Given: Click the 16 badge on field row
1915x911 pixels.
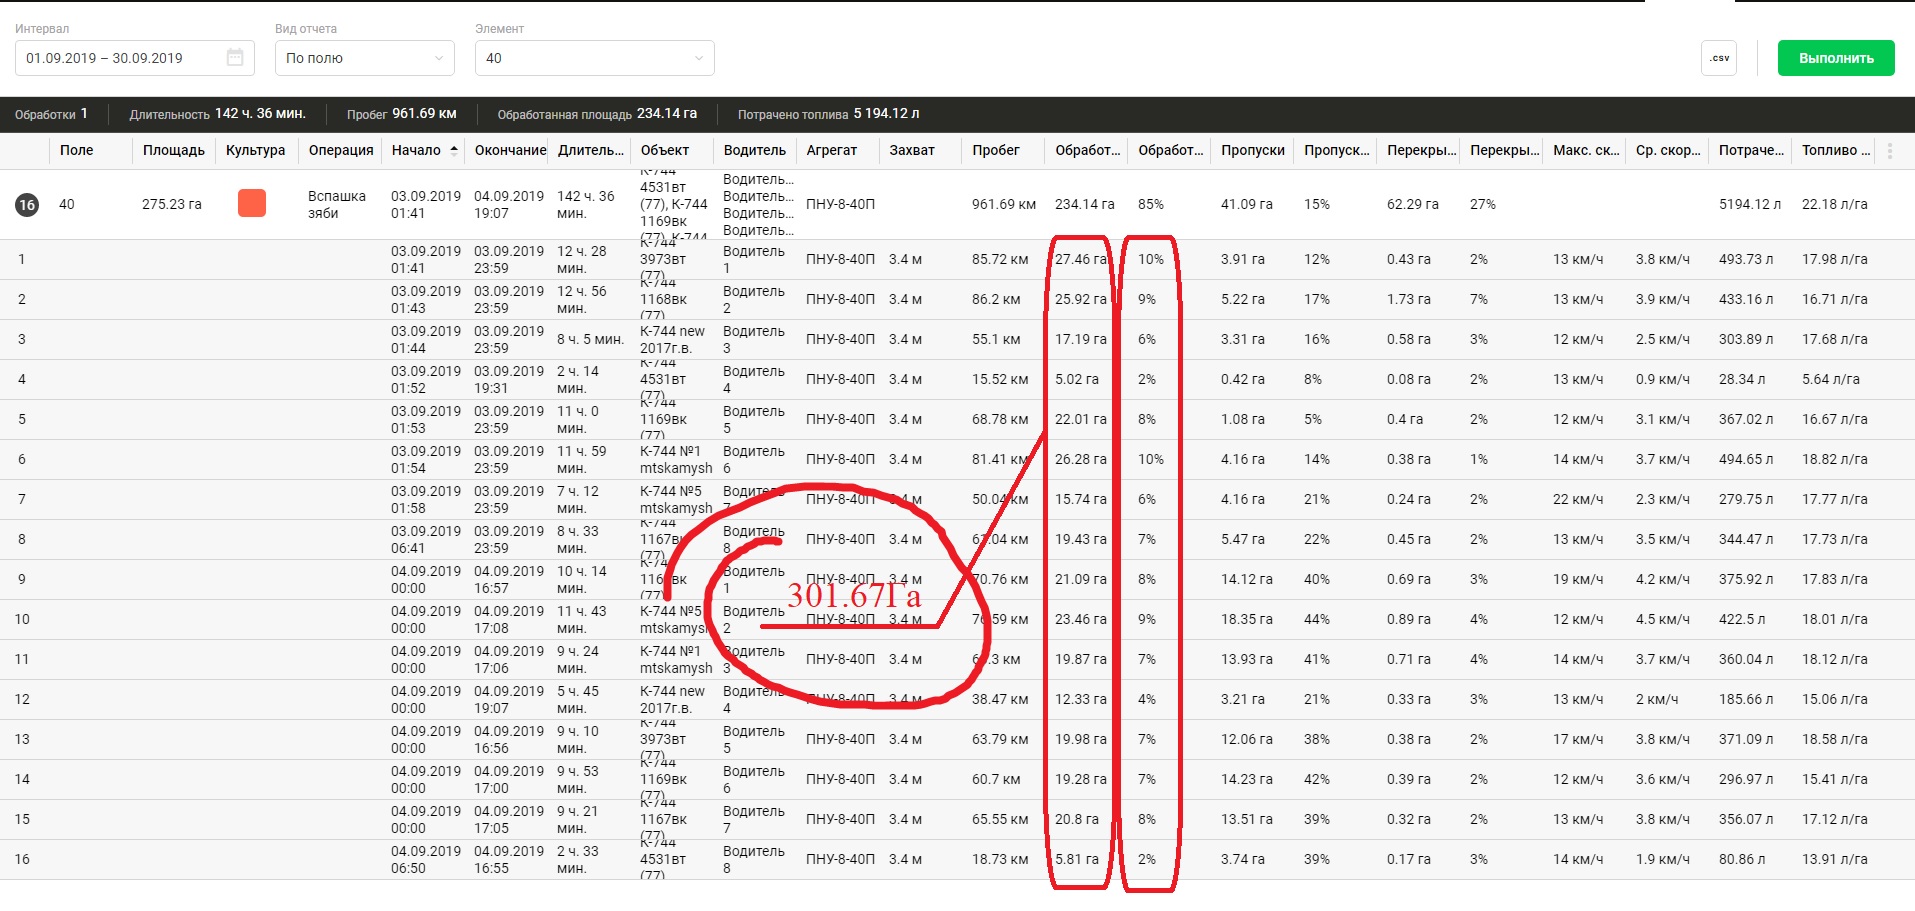Looking at the screenshot, I should 27,205.
